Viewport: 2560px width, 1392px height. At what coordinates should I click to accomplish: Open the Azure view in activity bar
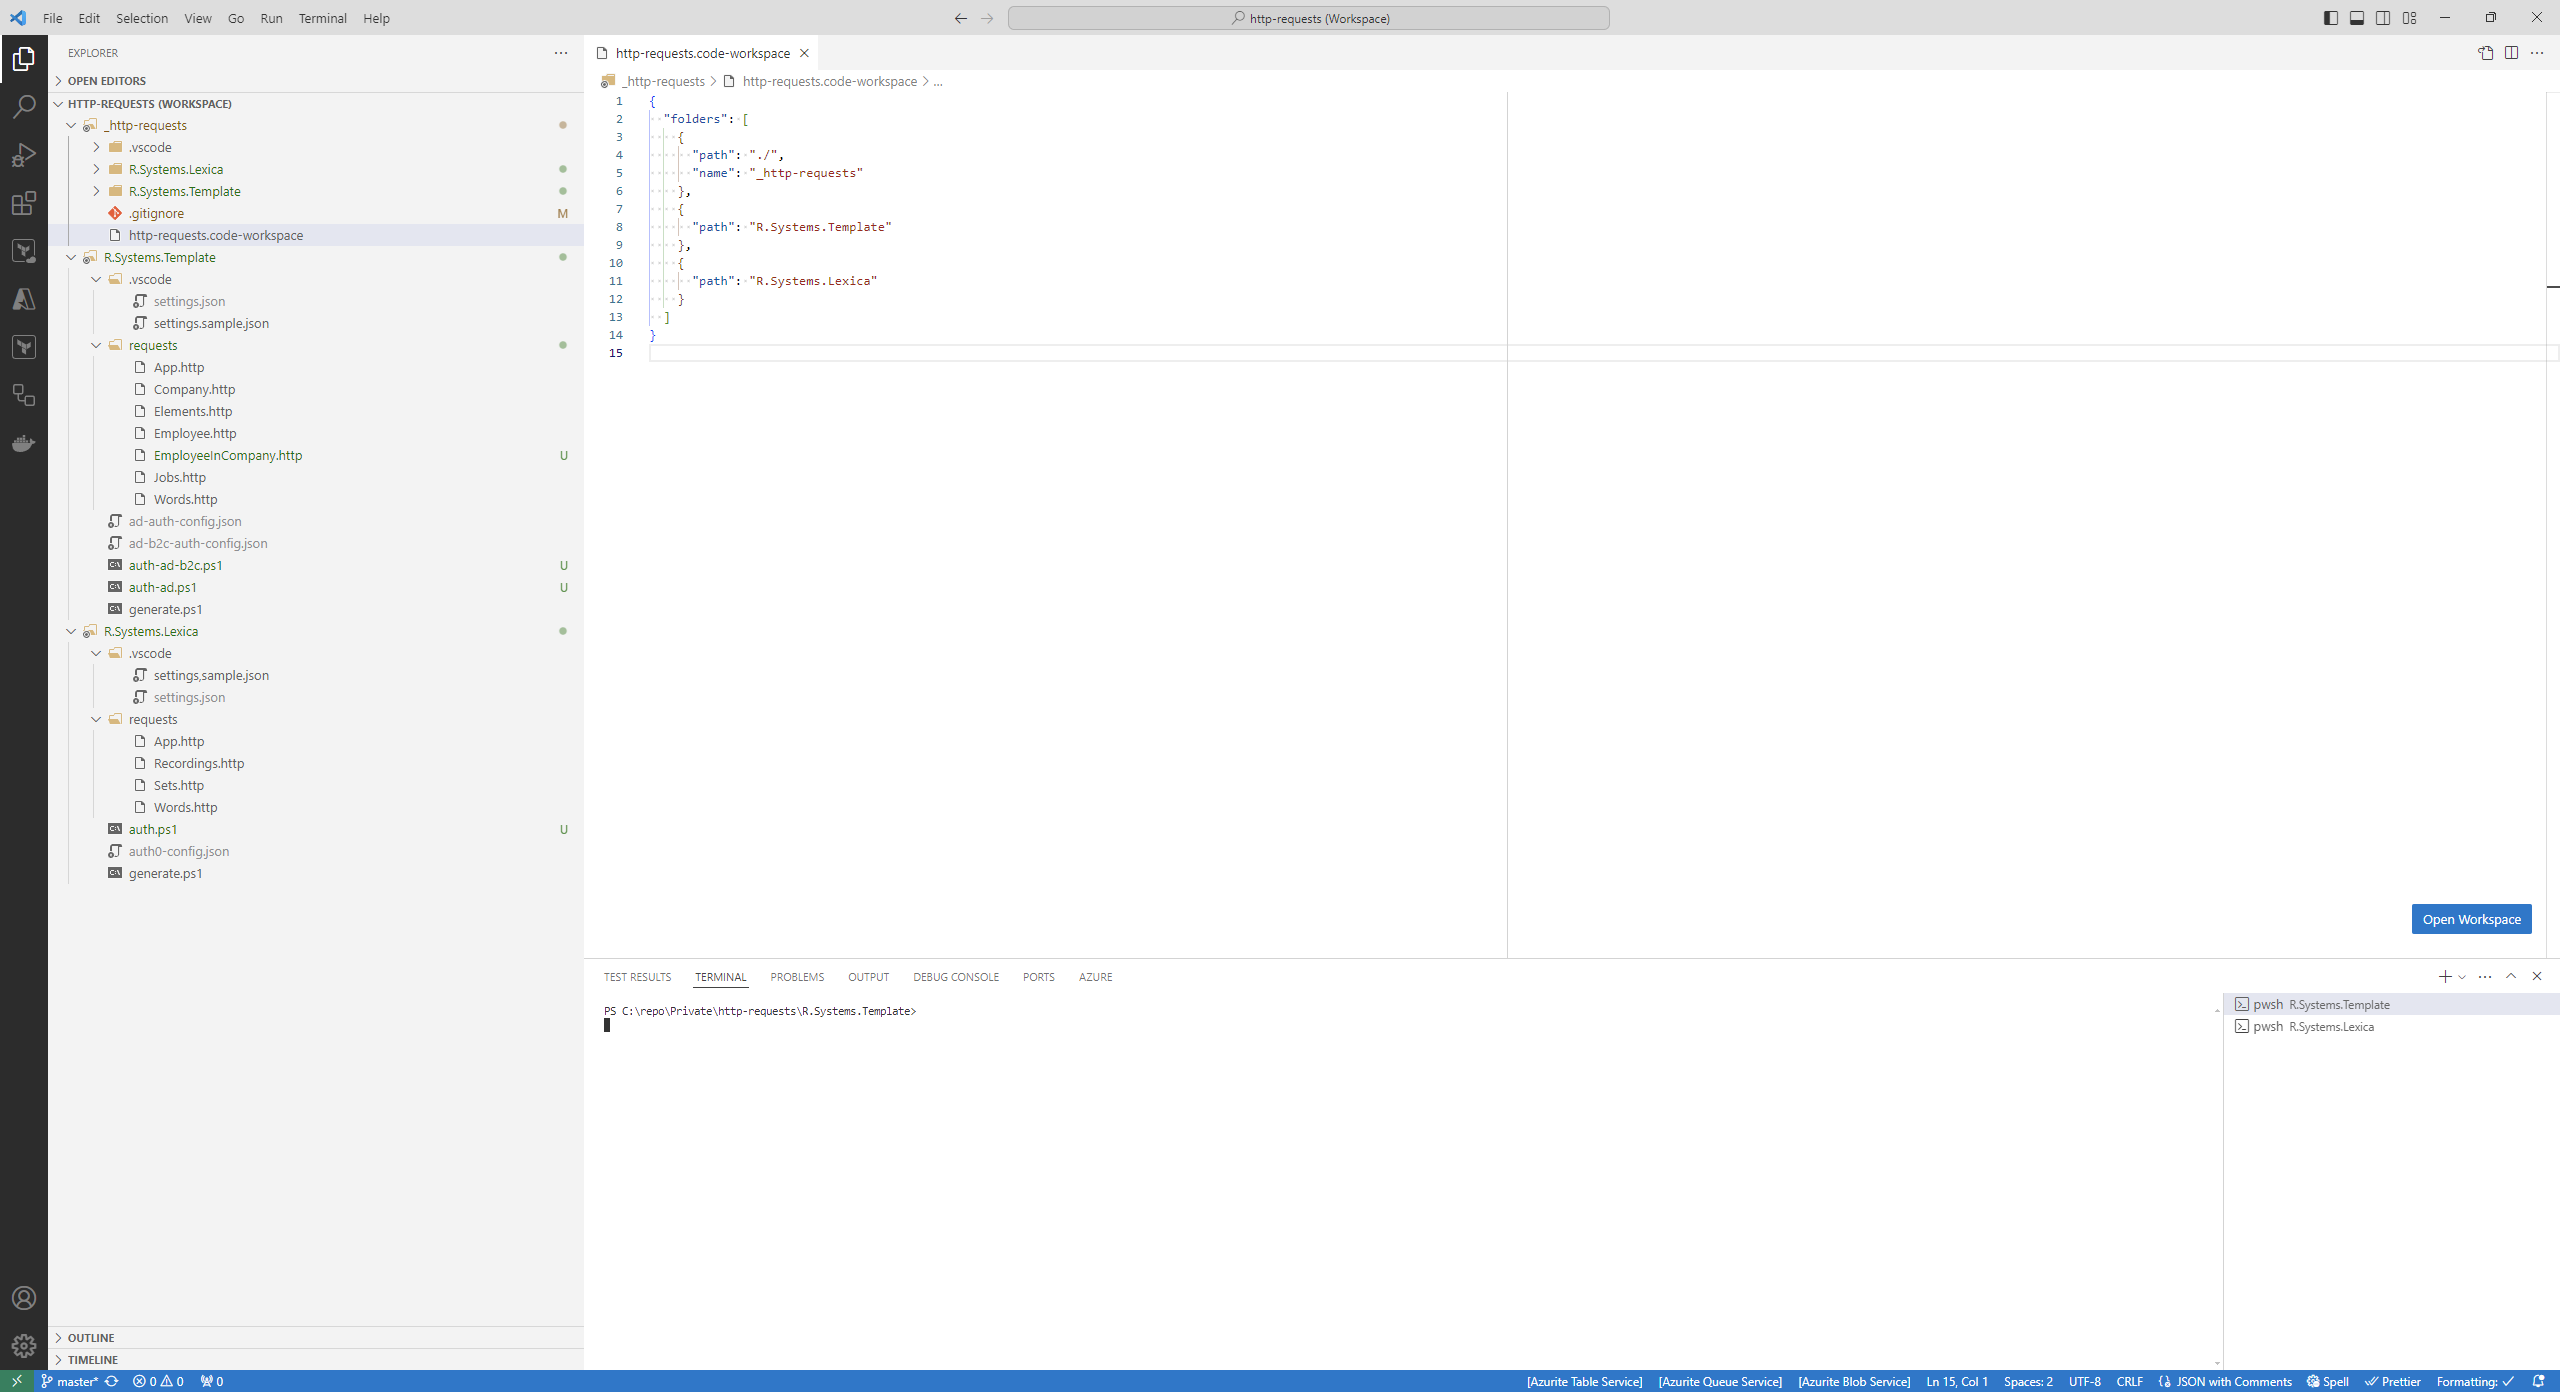[24, 299]
